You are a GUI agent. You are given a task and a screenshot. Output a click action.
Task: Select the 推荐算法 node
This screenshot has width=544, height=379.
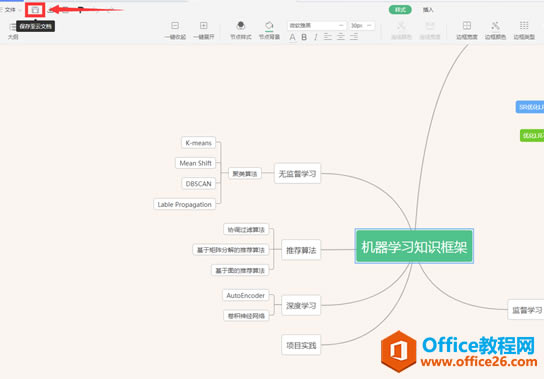(x=301, y=250)
